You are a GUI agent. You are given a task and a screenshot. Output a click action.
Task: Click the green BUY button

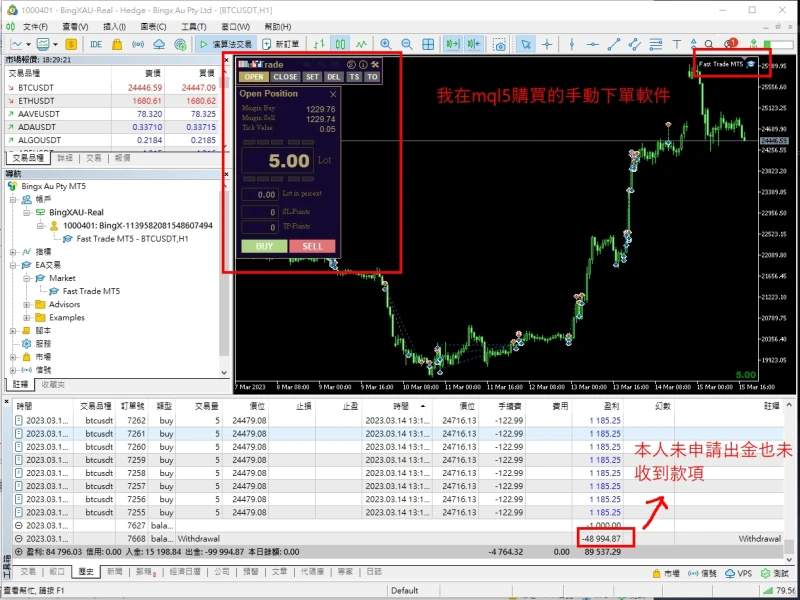265,246
